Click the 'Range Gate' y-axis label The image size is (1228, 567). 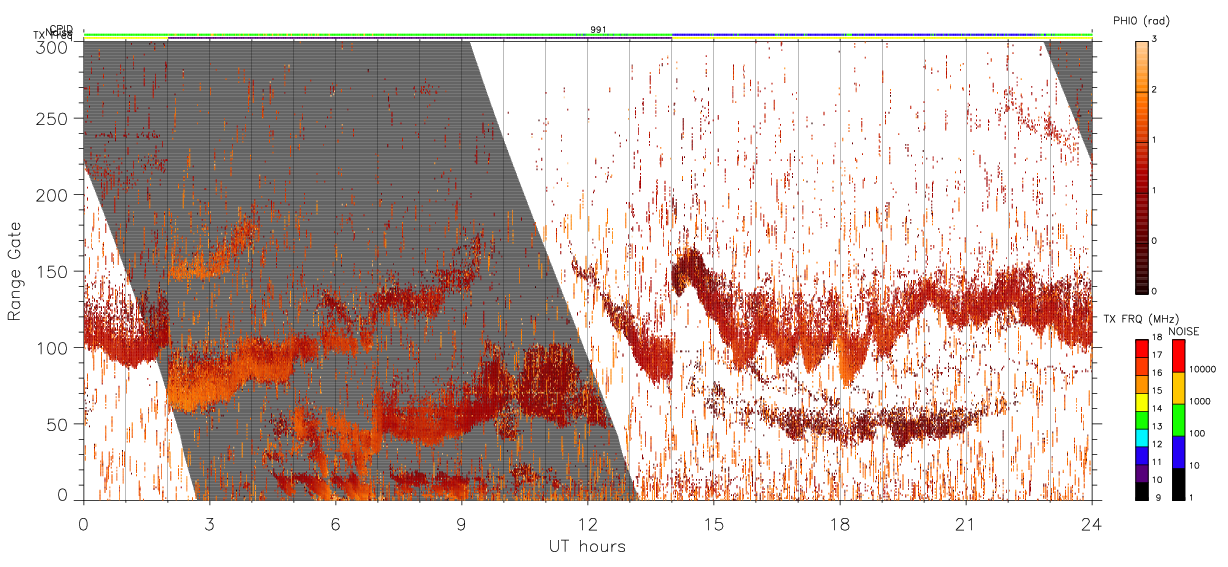15,271
